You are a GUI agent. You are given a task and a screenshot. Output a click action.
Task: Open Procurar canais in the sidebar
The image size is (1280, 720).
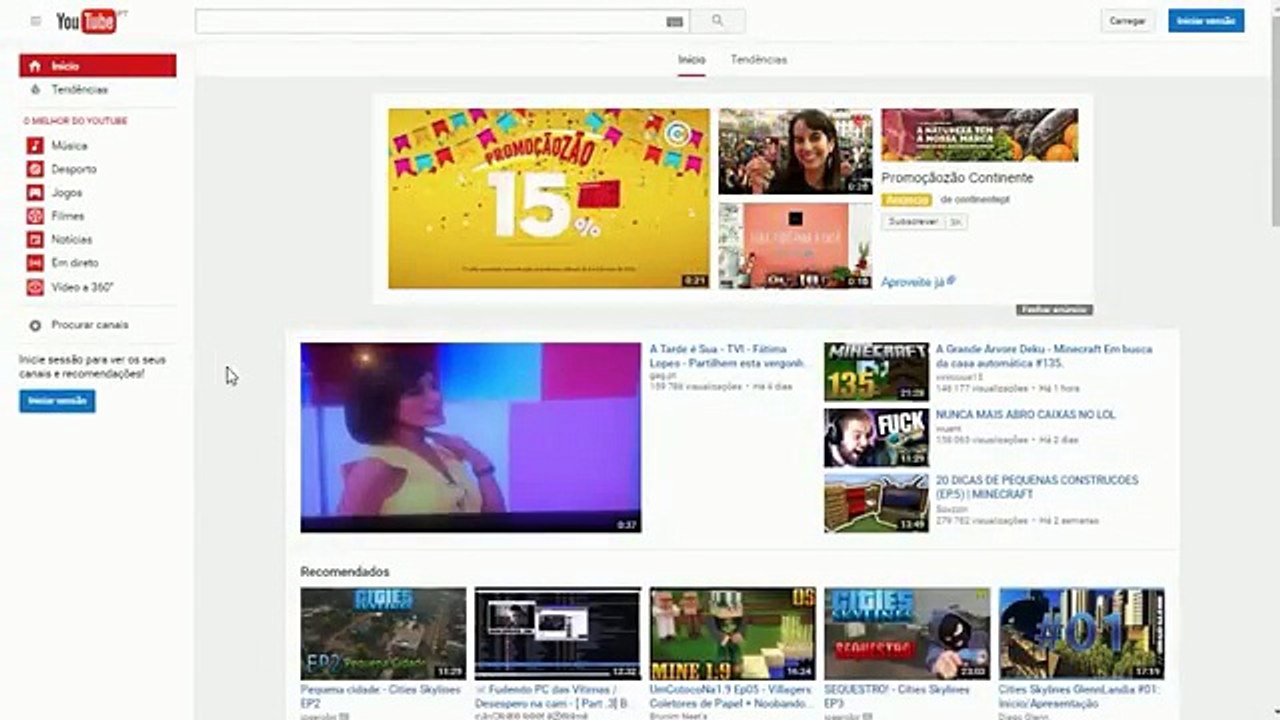point(90,325)
